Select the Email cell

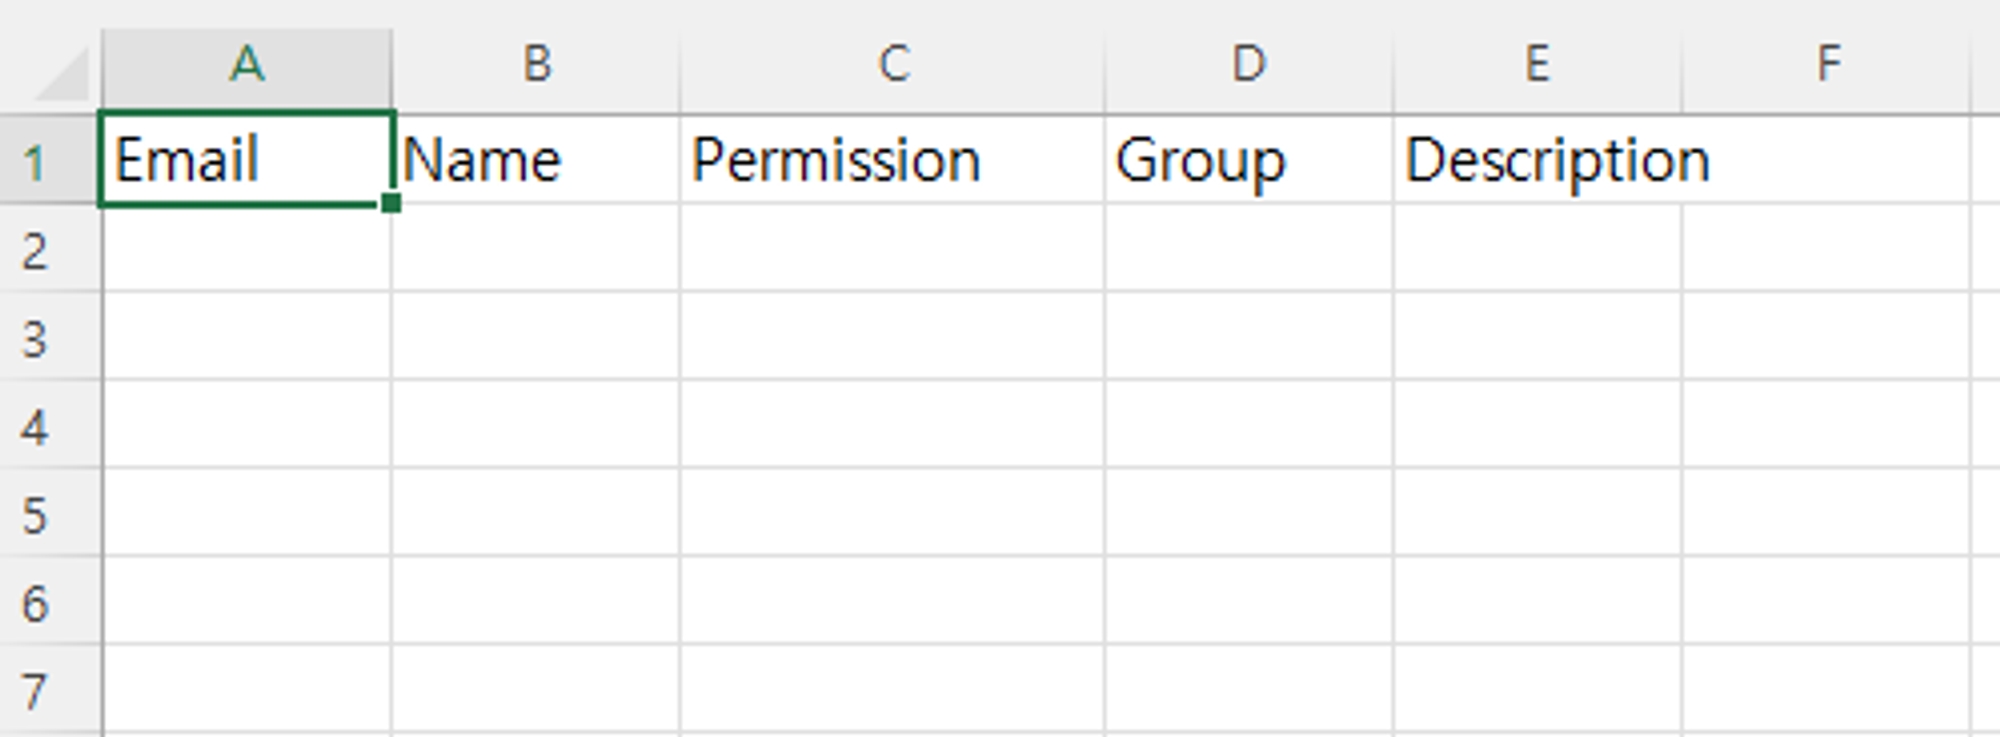pos(246,160)
